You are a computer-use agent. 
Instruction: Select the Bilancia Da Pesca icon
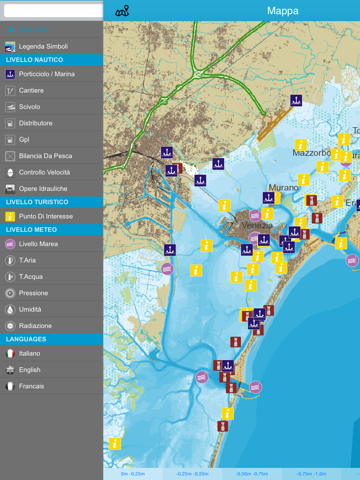[x=10, y=156]
